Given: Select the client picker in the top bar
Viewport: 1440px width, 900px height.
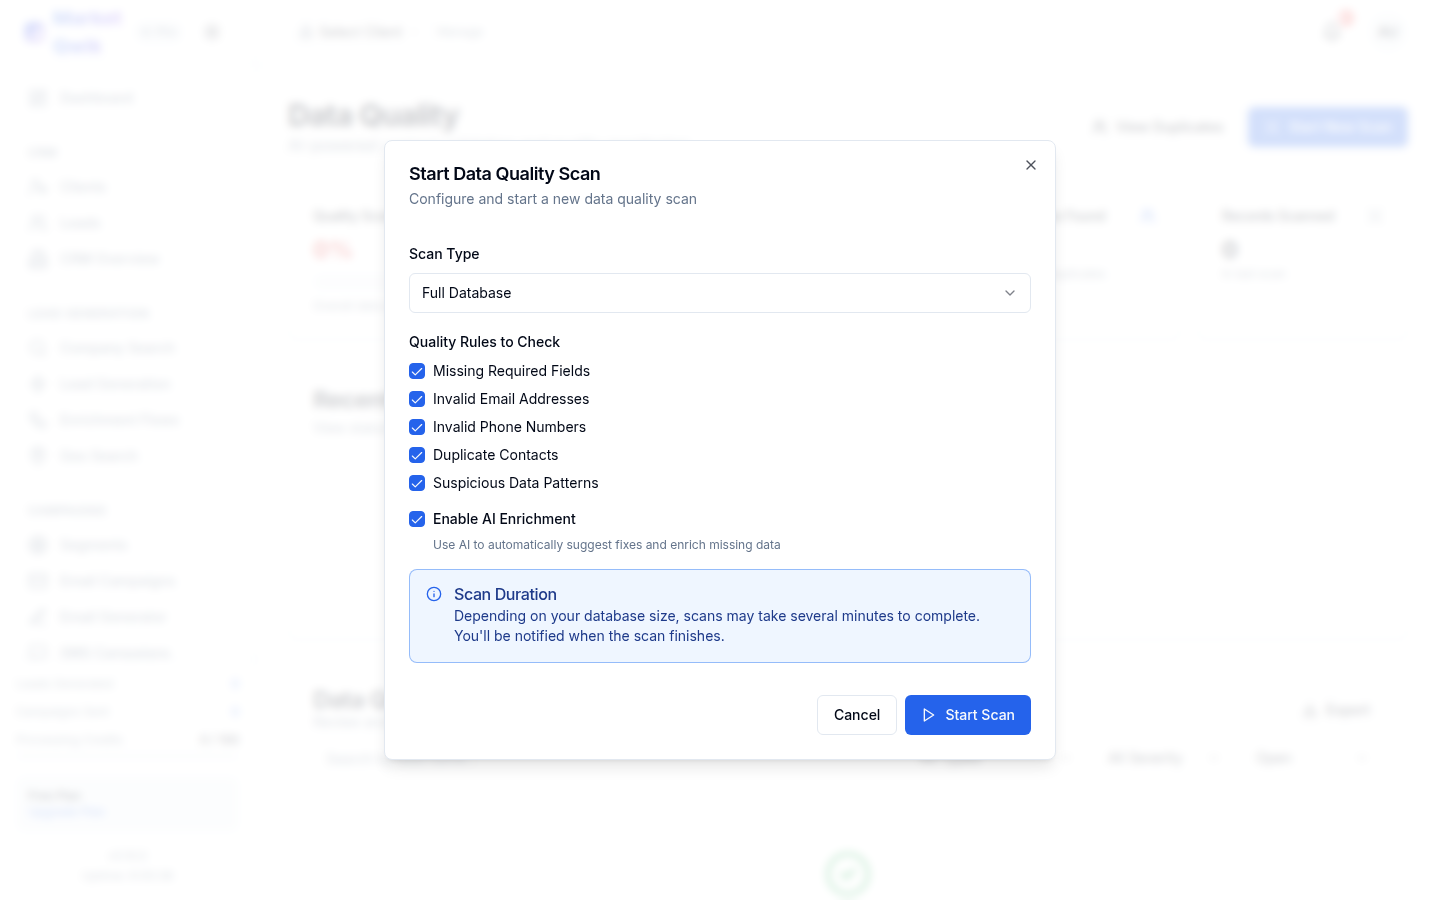Looking at the screenshot, I should [355, 31].
